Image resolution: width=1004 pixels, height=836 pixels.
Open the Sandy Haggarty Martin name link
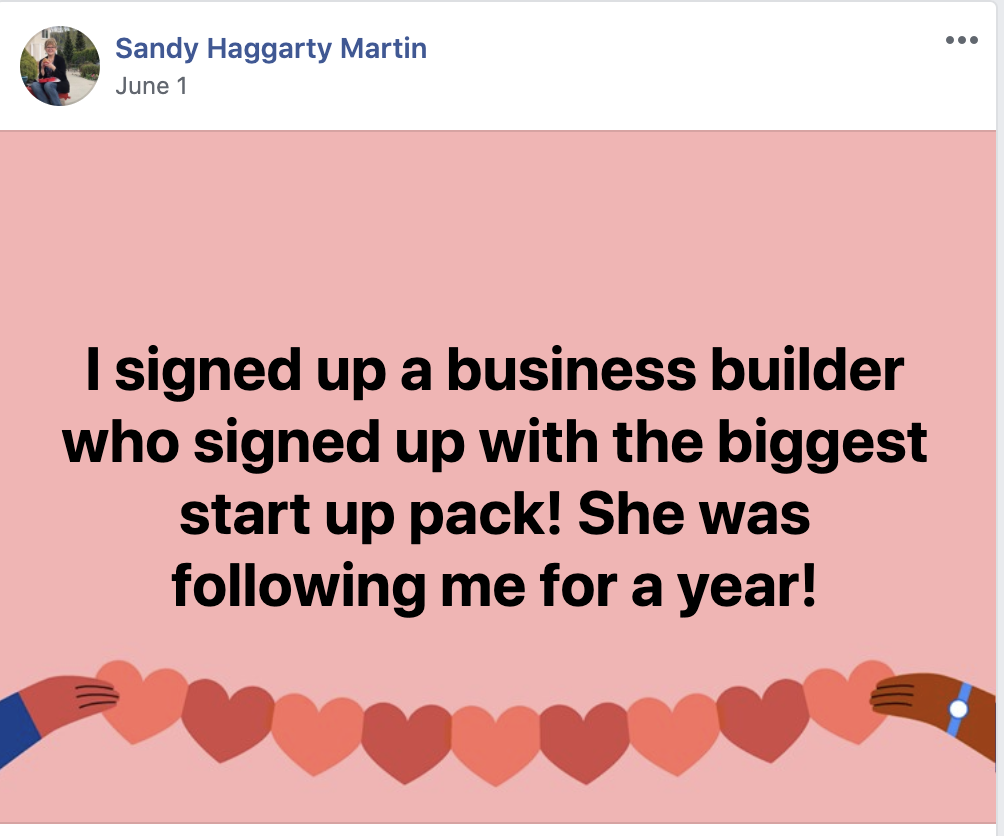(271, 49)
